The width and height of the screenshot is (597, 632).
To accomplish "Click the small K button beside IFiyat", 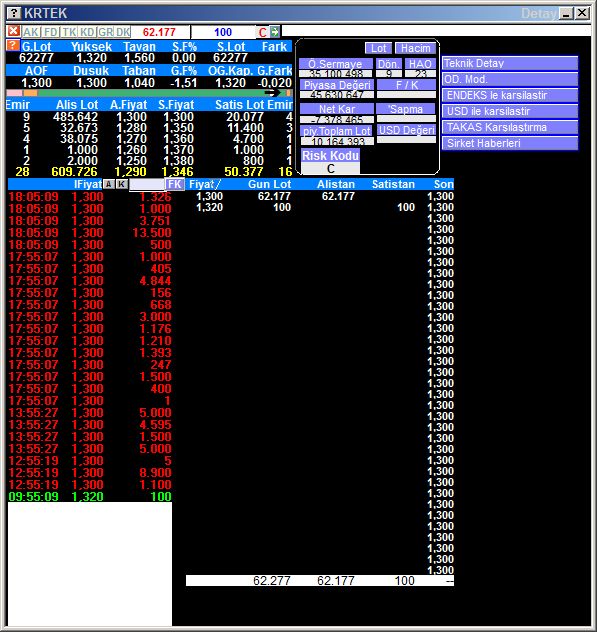I will pyautogui.click(x=121, y=184).
